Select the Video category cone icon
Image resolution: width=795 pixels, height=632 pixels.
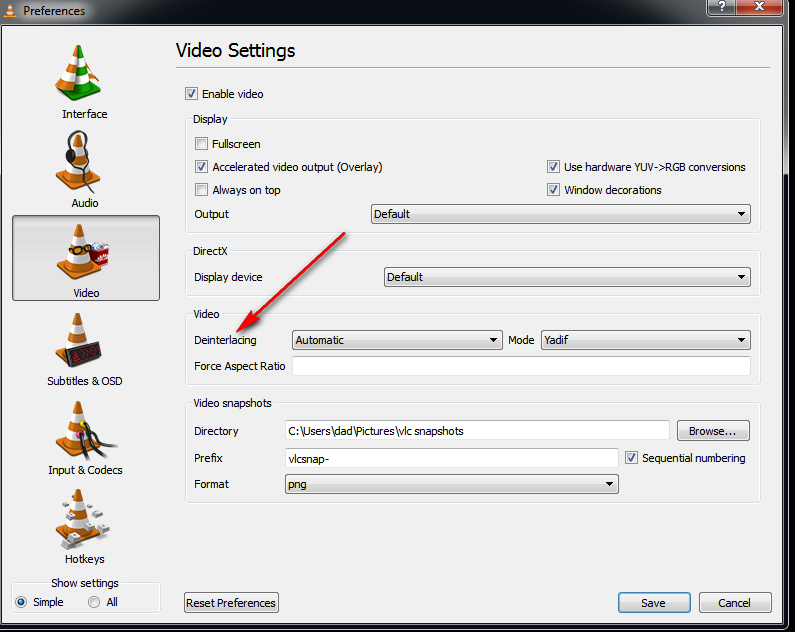(83, 252)
